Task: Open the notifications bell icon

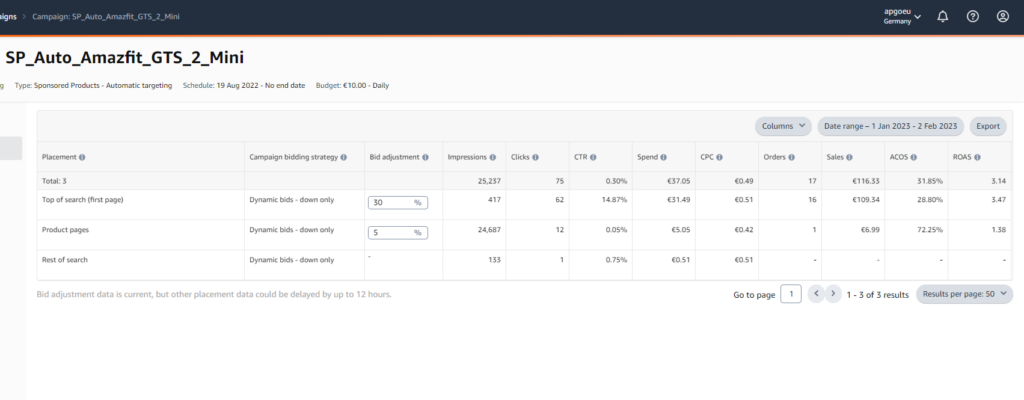Action: coord(942,17)
